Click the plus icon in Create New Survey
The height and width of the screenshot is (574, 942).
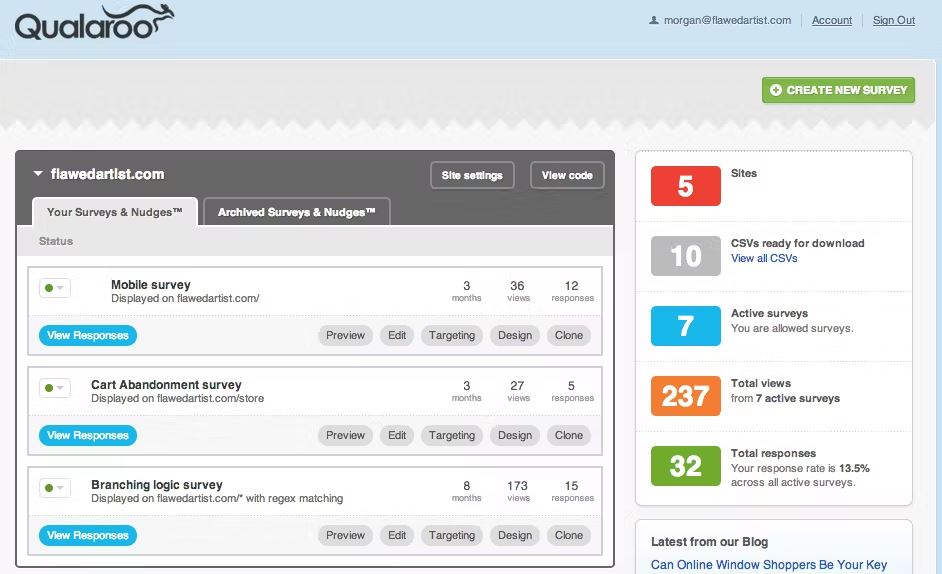click(x=776, y=90)
